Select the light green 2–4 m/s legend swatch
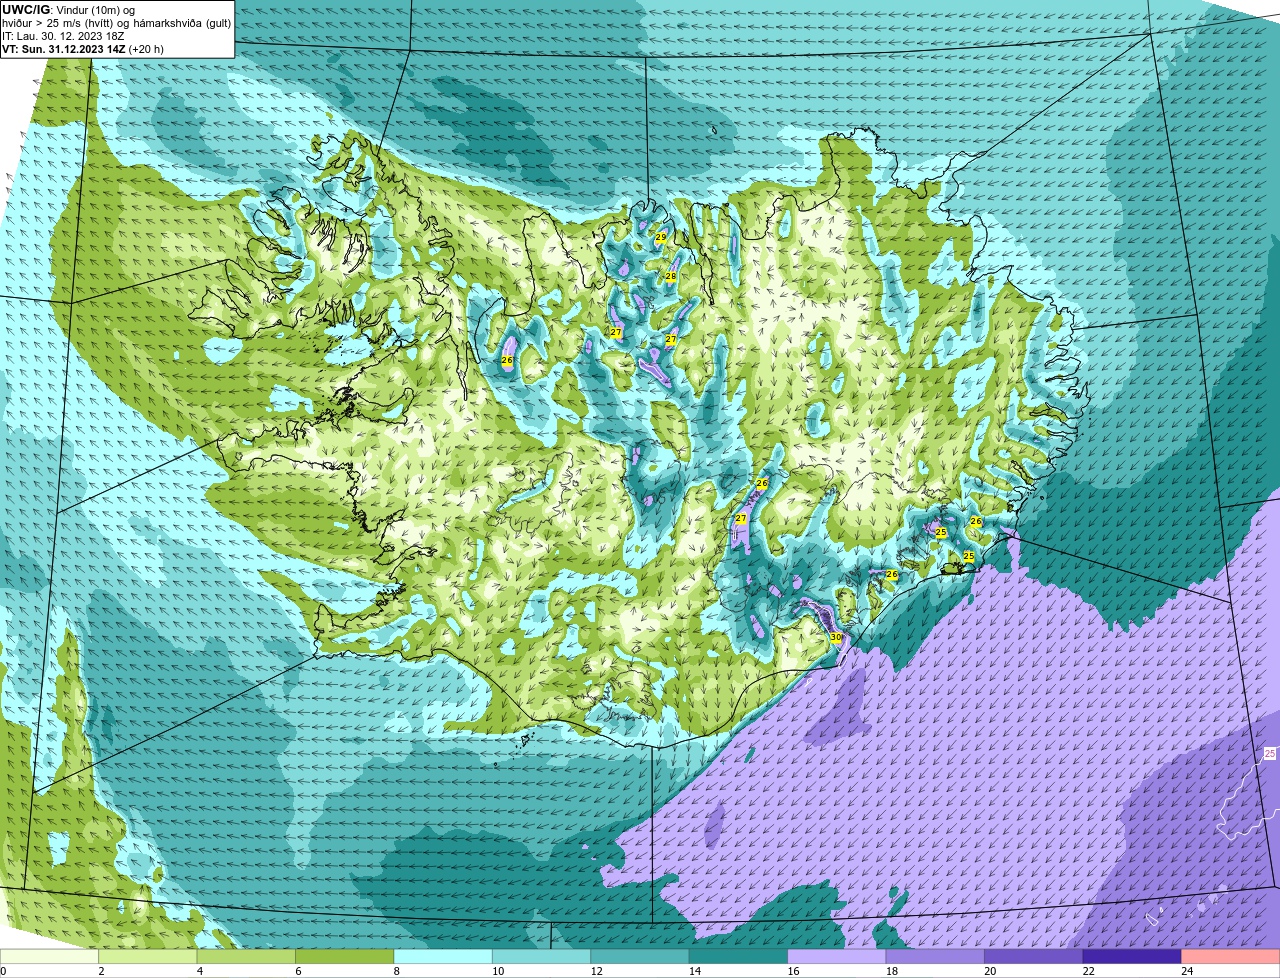The image size is (1280, 978). [148, 956]
